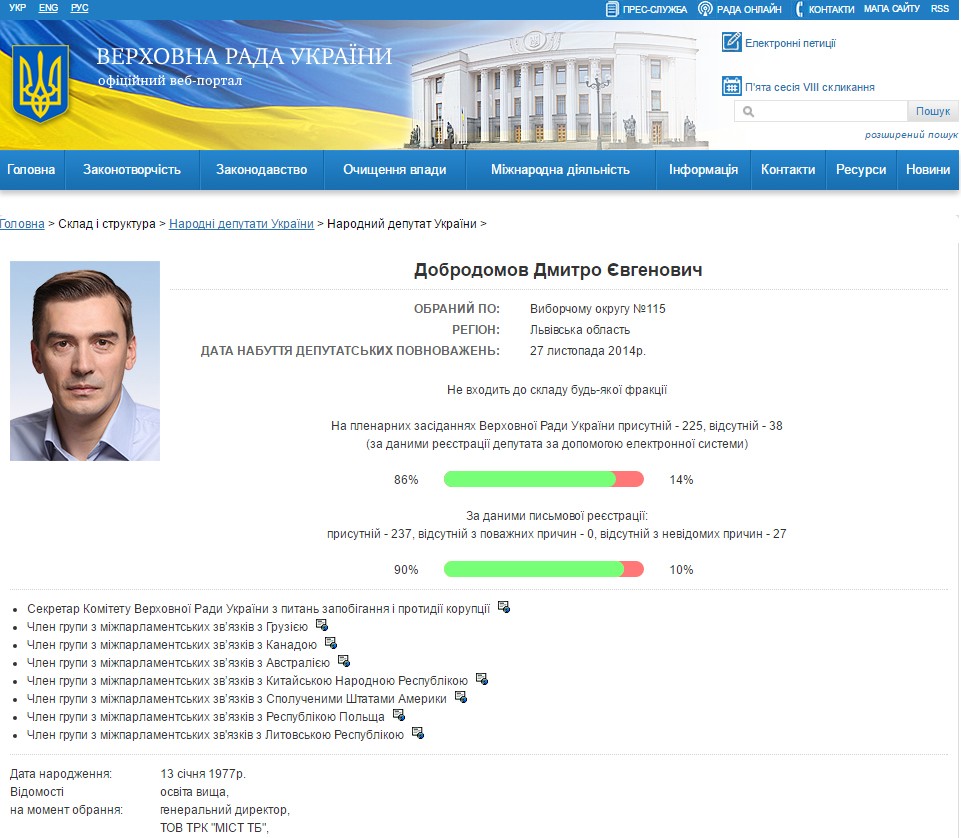
Task: Click Народні депутати України breadcrumb link
Action: click(241, 224)
